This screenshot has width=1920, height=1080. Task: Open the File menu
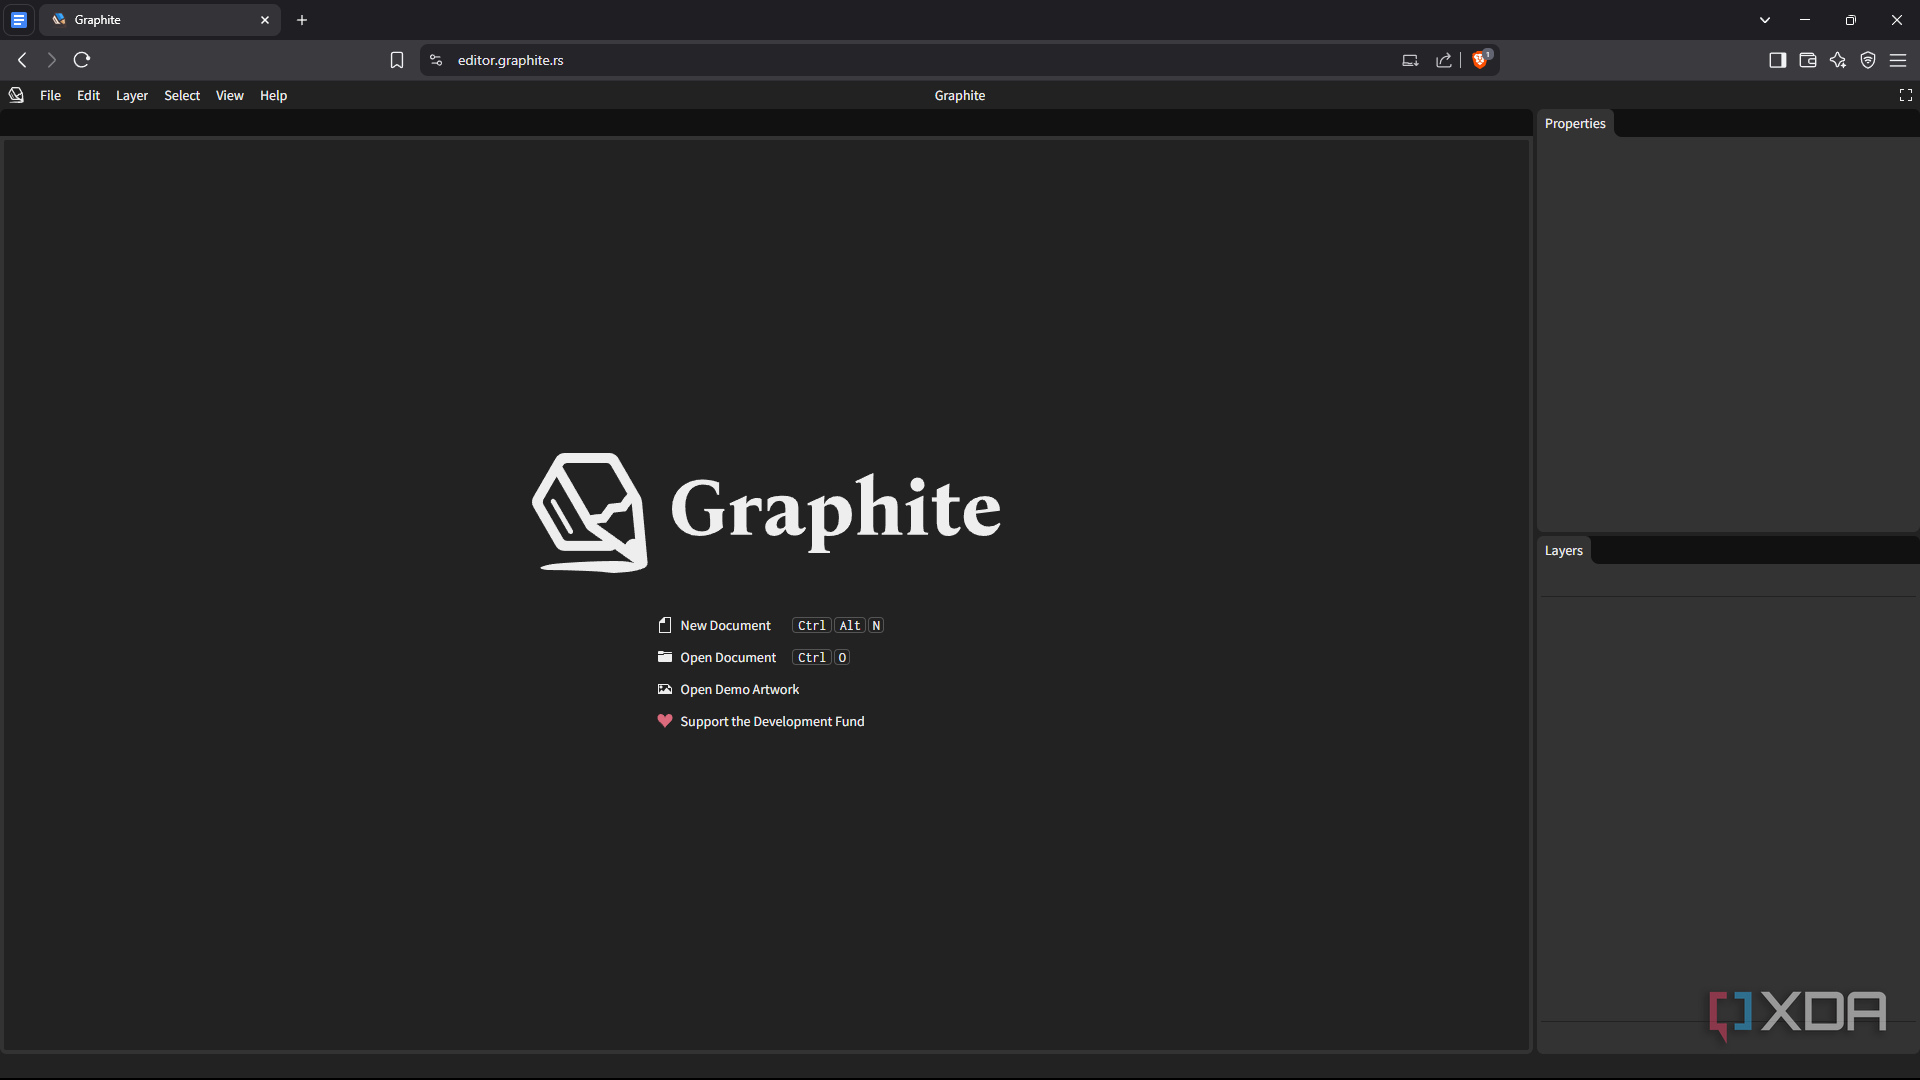tap(50, 95)
